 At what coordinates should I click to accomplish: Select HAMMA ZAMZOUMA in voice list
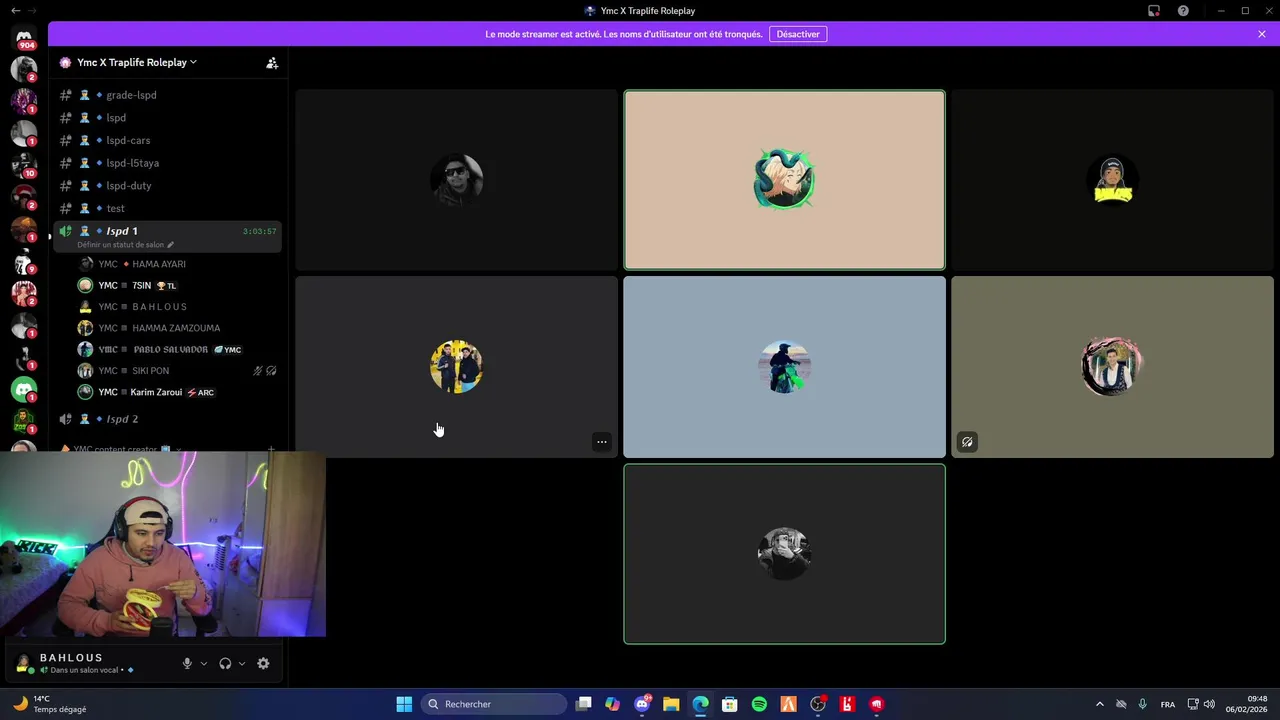pos(175,328)
